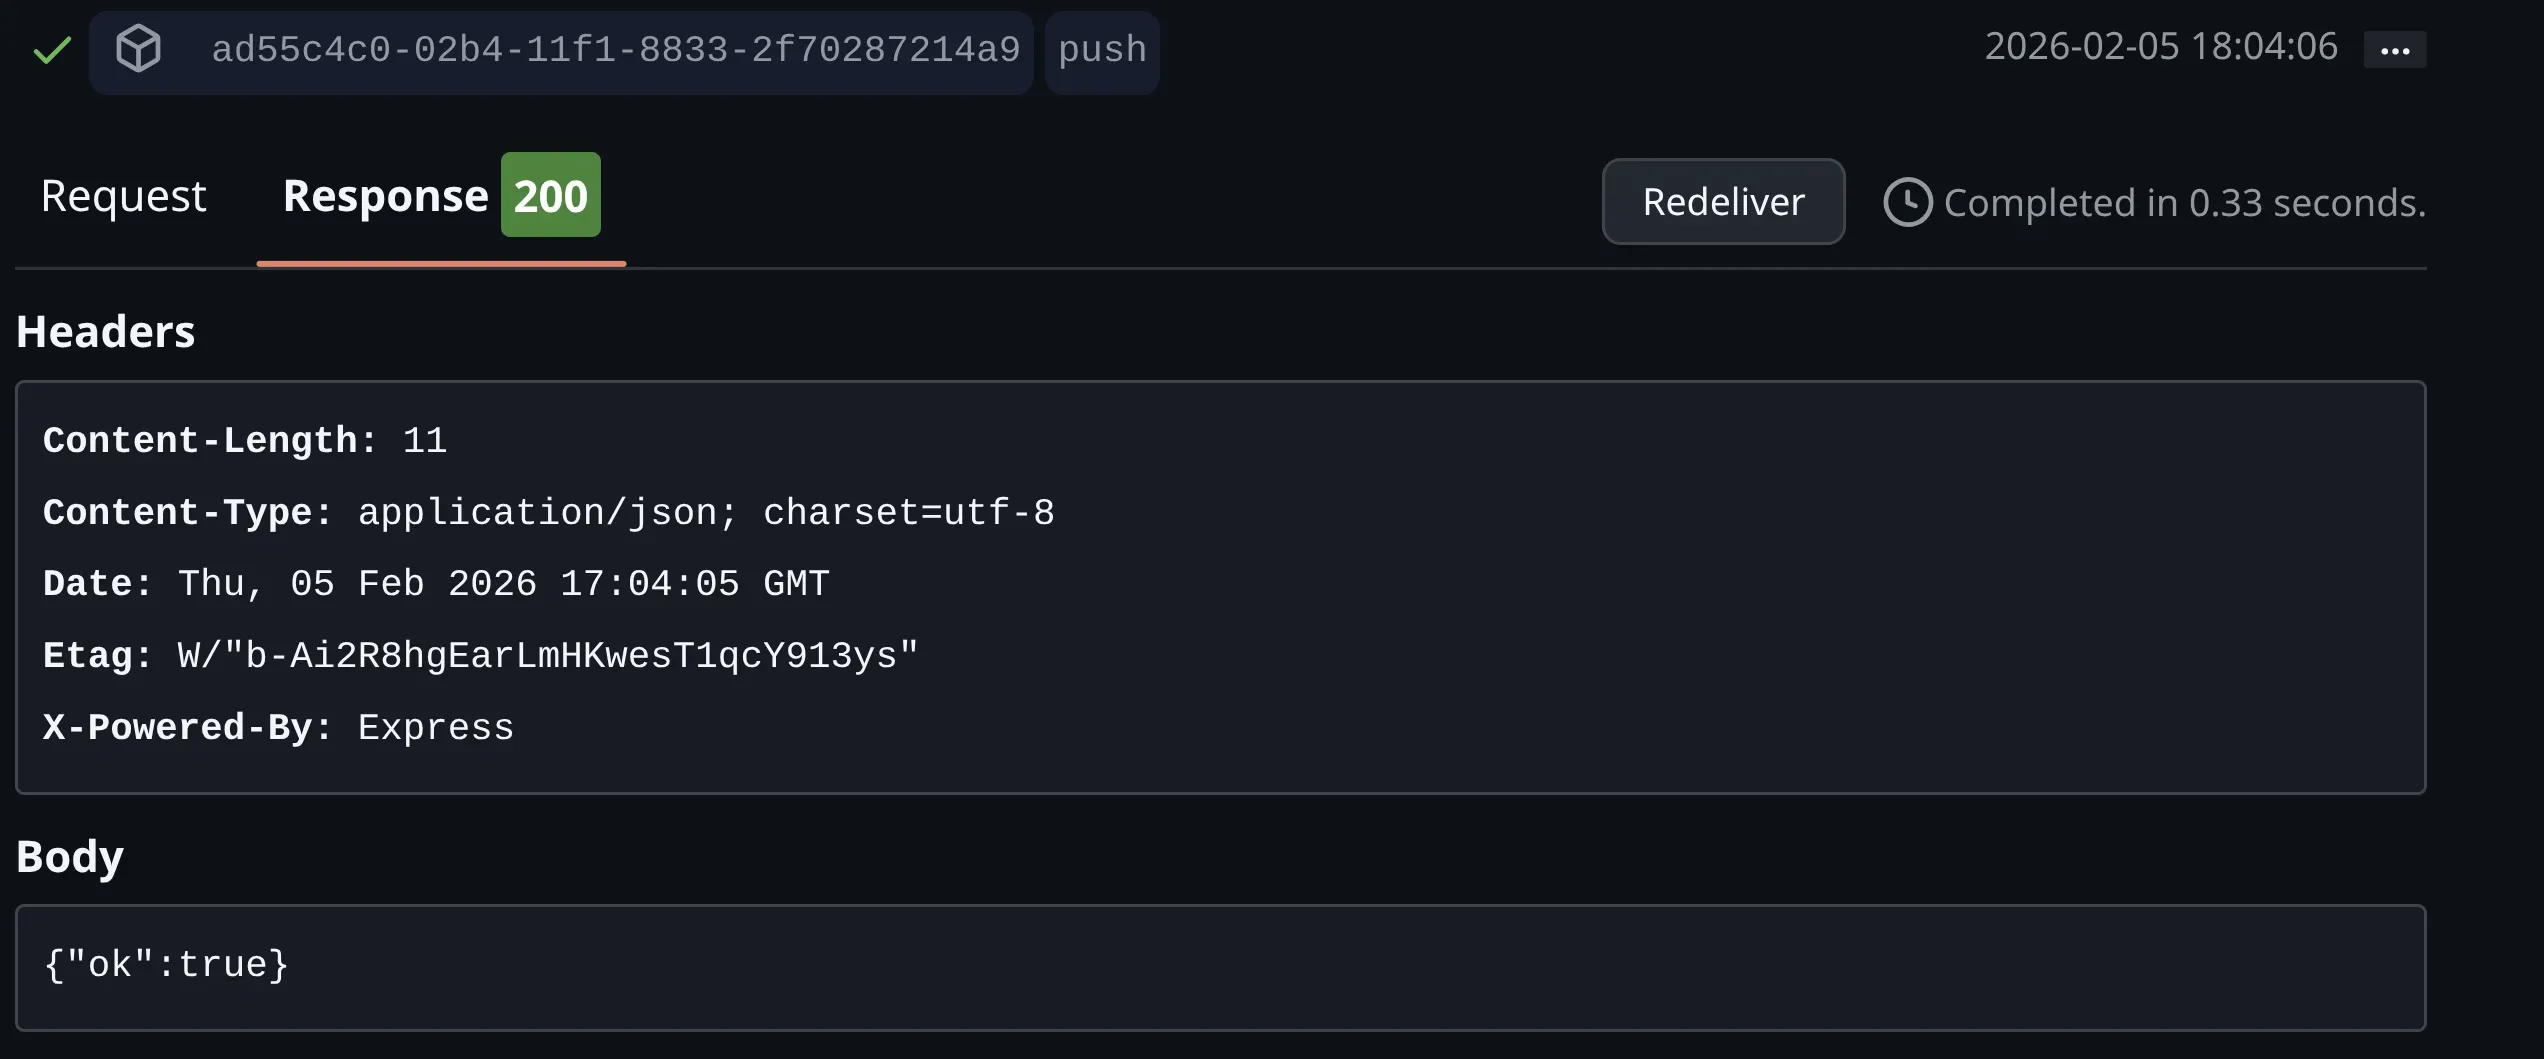Click the clock icon beside completion time
This screenshot has width=2544, height=1059.
1907,201
